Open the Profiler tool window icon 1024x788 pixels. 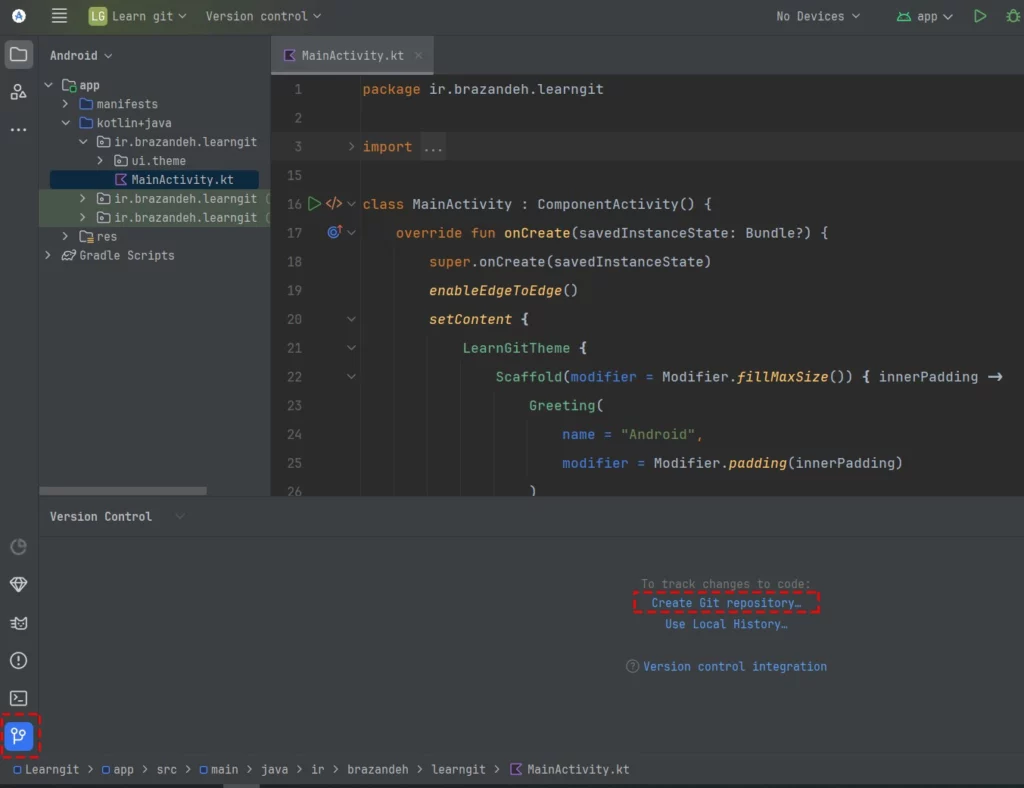18,546
